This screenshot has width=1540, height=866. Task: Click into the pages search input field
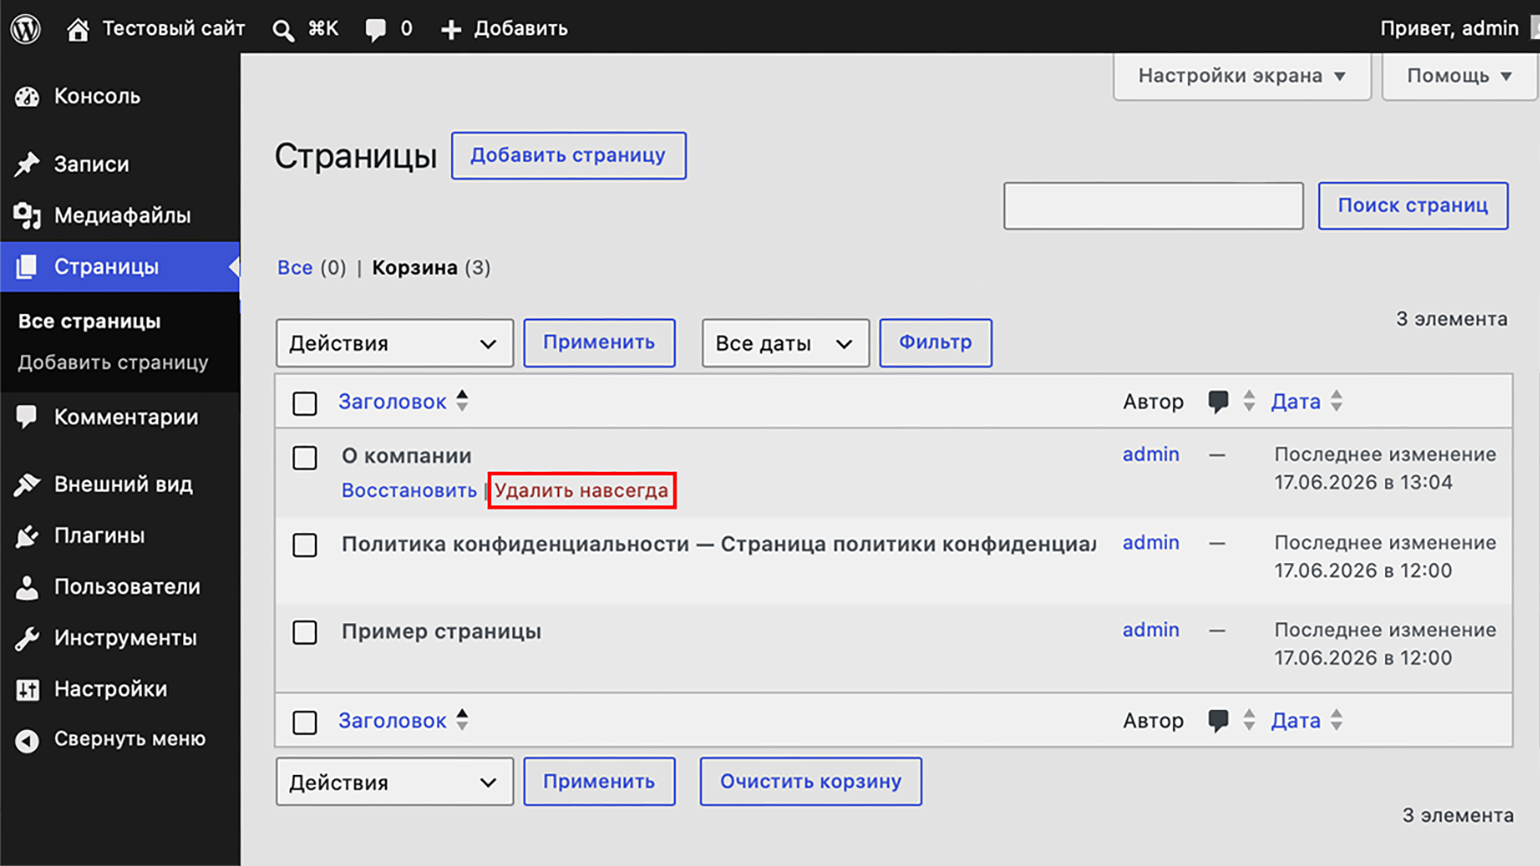[x=1153, y=206]
